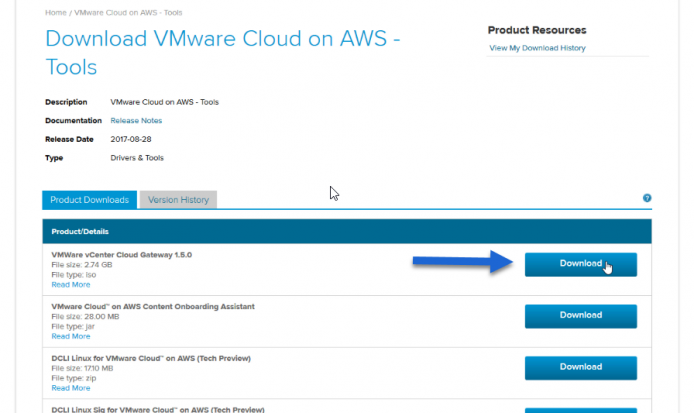Click the File type: iso text
Viewport: 694px width, 413px height.
pos(74,274)
